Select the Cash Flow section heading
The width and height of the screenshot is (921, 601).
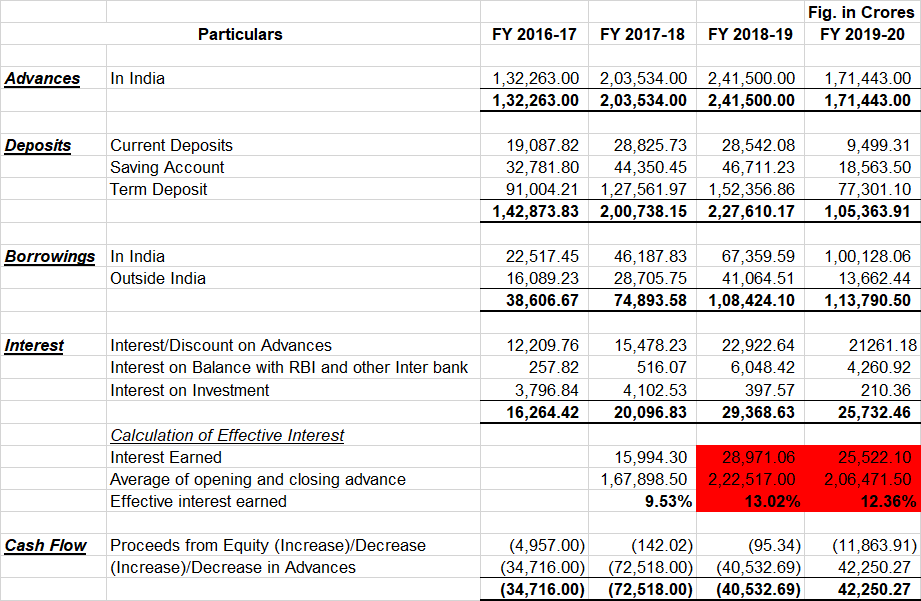pos(45,545)
